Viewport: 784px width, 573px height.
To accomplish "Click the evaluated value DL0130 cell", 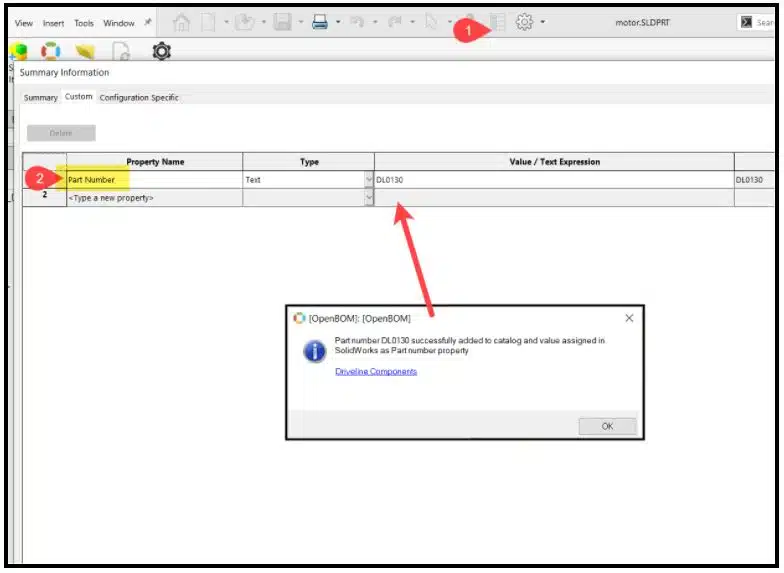I will click(754, 180).
